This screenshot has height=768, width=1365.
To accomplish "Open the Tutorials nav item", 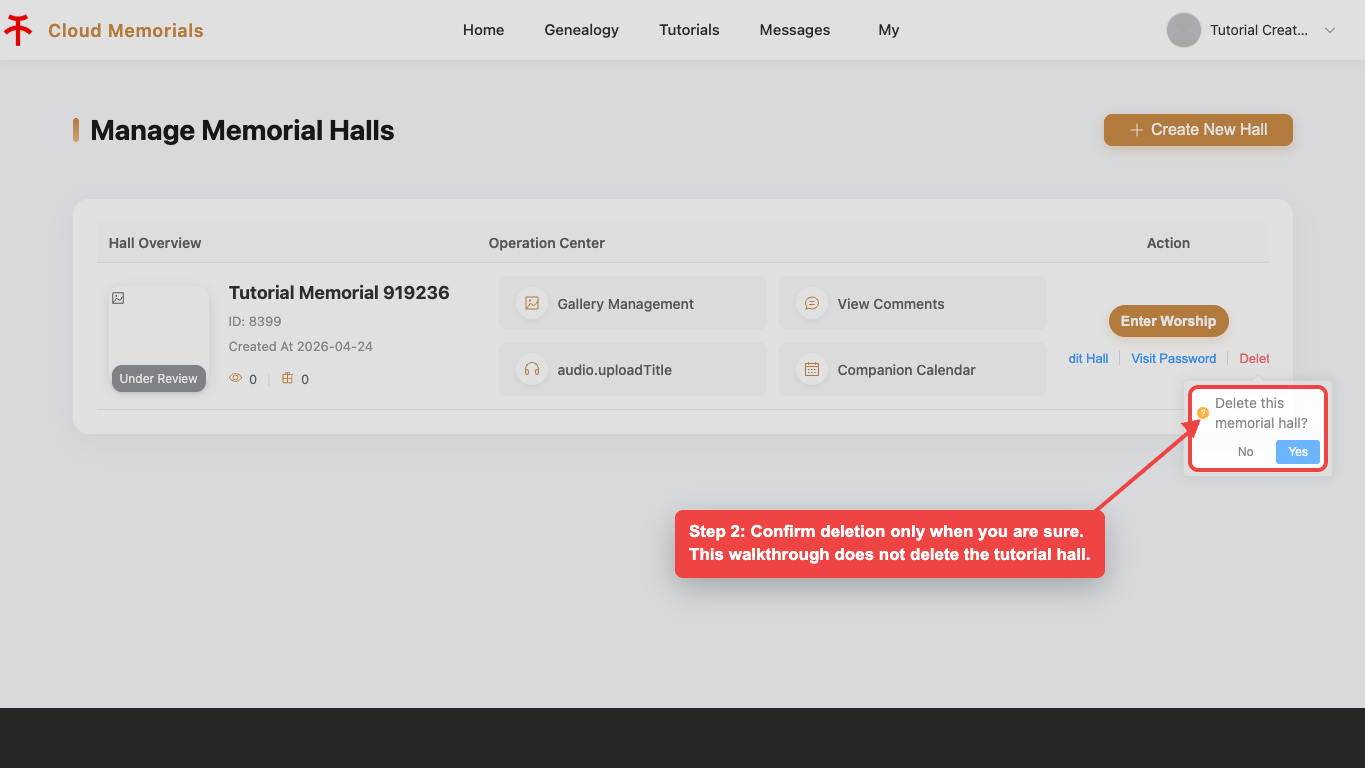I will pos(689,30).
